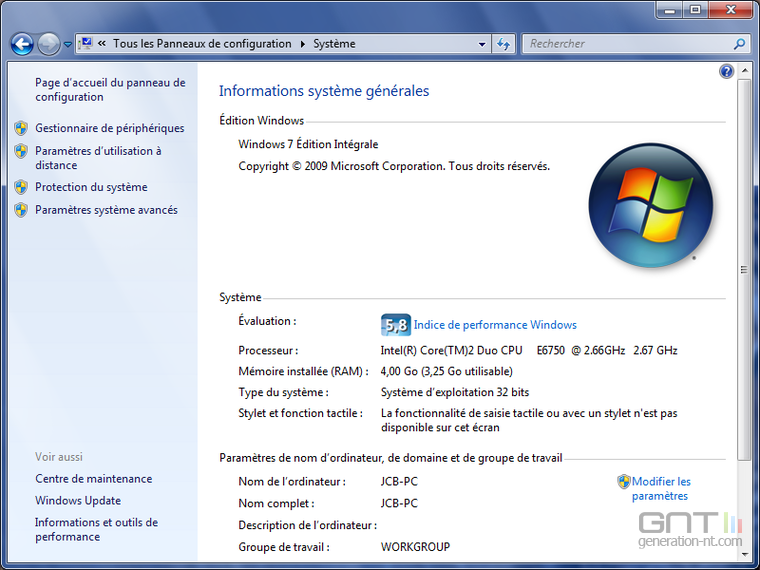Open Centre de maintenance link

coord(94,479)
